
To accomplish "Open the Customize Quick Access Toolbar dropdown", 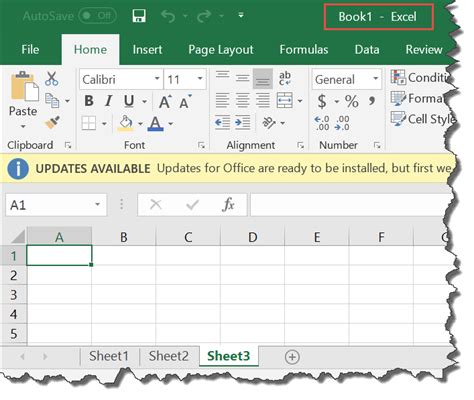I will click(241, 15).
